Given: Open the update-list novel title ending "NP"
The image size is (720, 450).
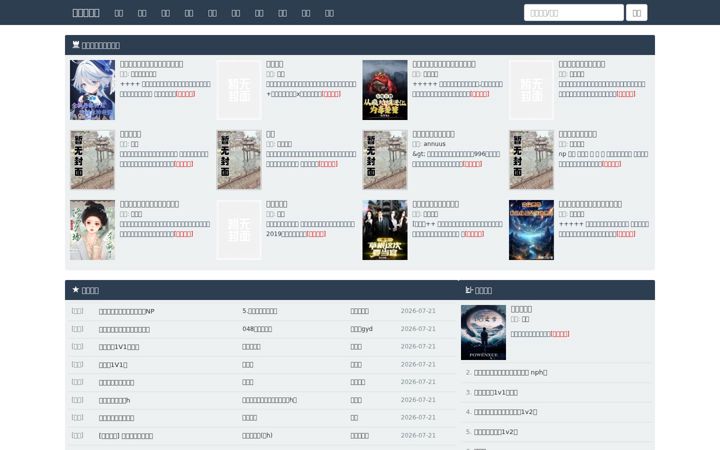Looking at the screenshot, I should coord(127,311).
